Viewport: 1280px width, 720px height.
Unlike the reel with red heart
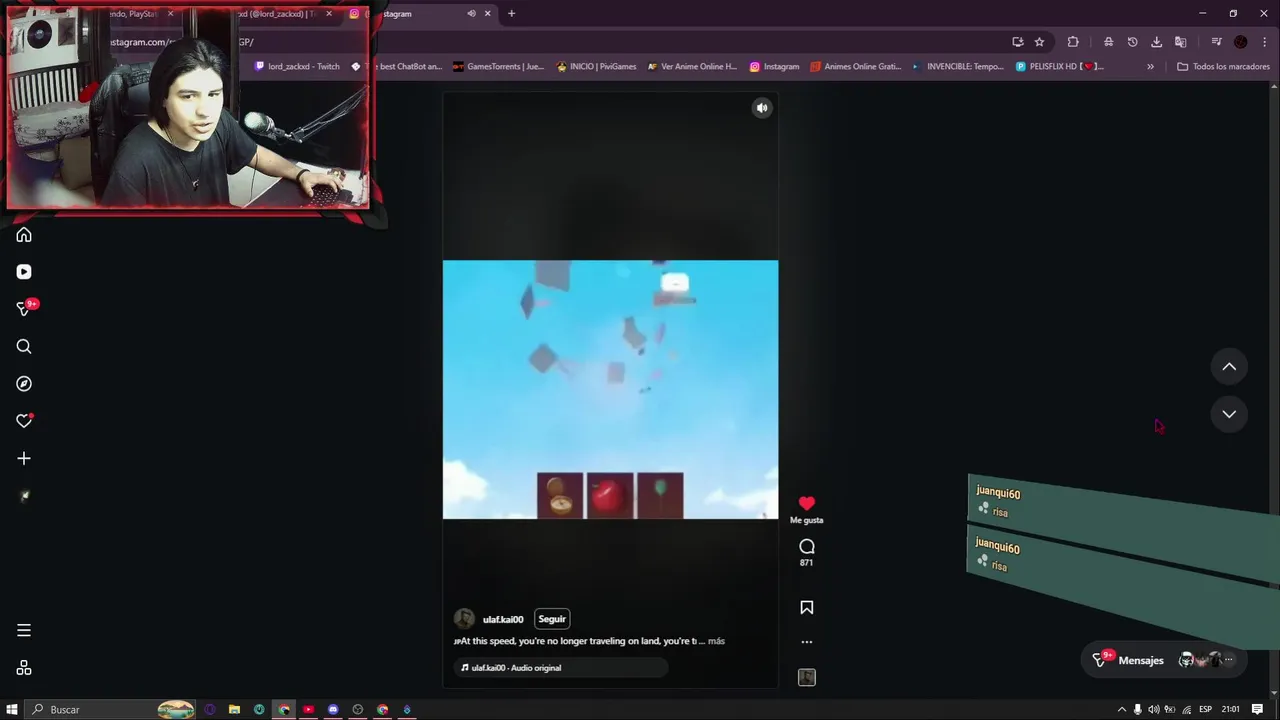[807, 503]
